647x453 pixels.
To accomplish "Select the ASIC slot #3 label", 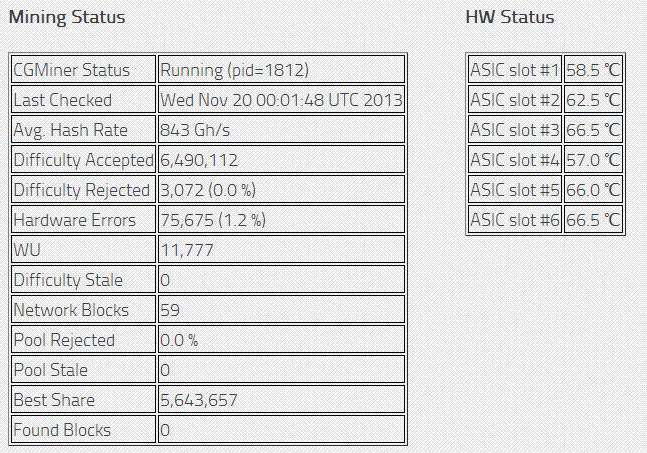I will [x=515, y=130].
